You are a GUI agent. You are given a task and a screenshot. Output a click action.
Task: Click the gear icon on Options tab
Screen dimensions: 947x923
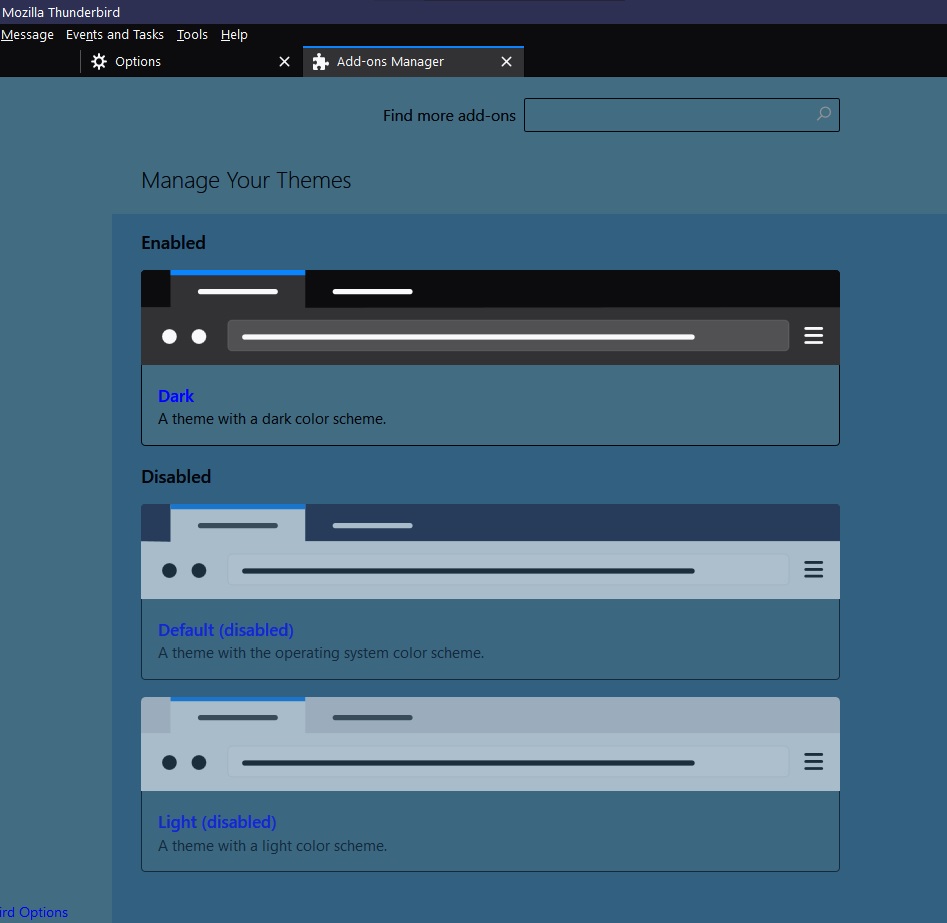[x=99, y=62]
